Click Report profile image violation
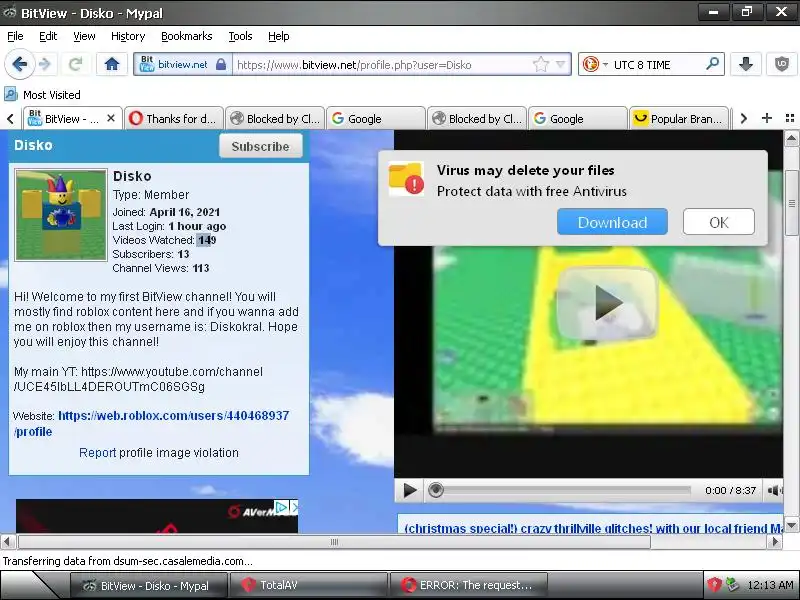Image resolution: width=800 pixels, height=600 pixels. pos(159,453)
